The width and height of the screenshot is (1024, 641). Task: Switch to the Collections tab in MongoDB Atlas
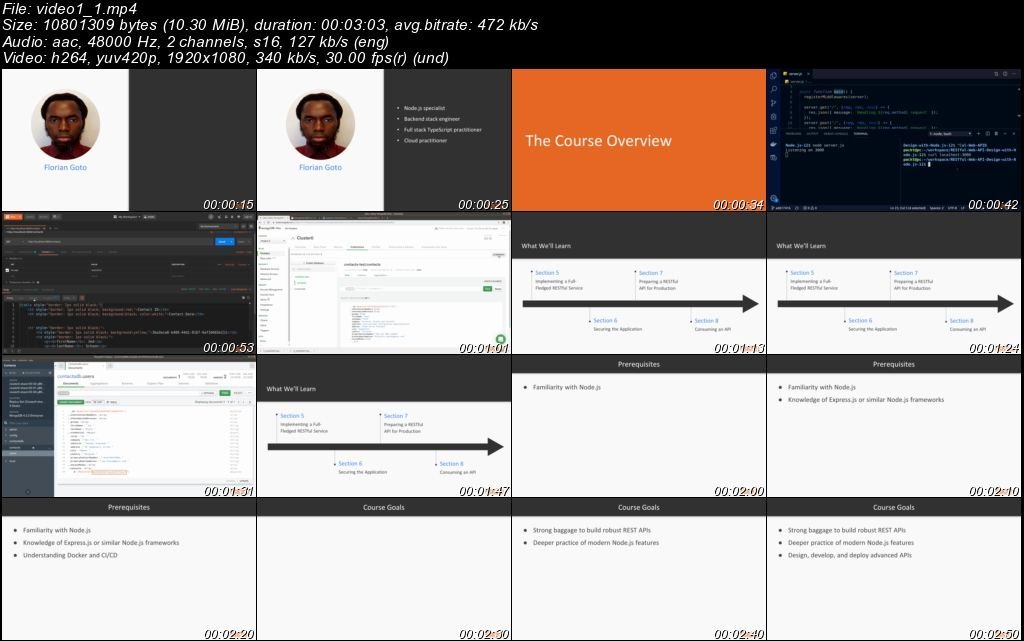[x=357, y=247]
